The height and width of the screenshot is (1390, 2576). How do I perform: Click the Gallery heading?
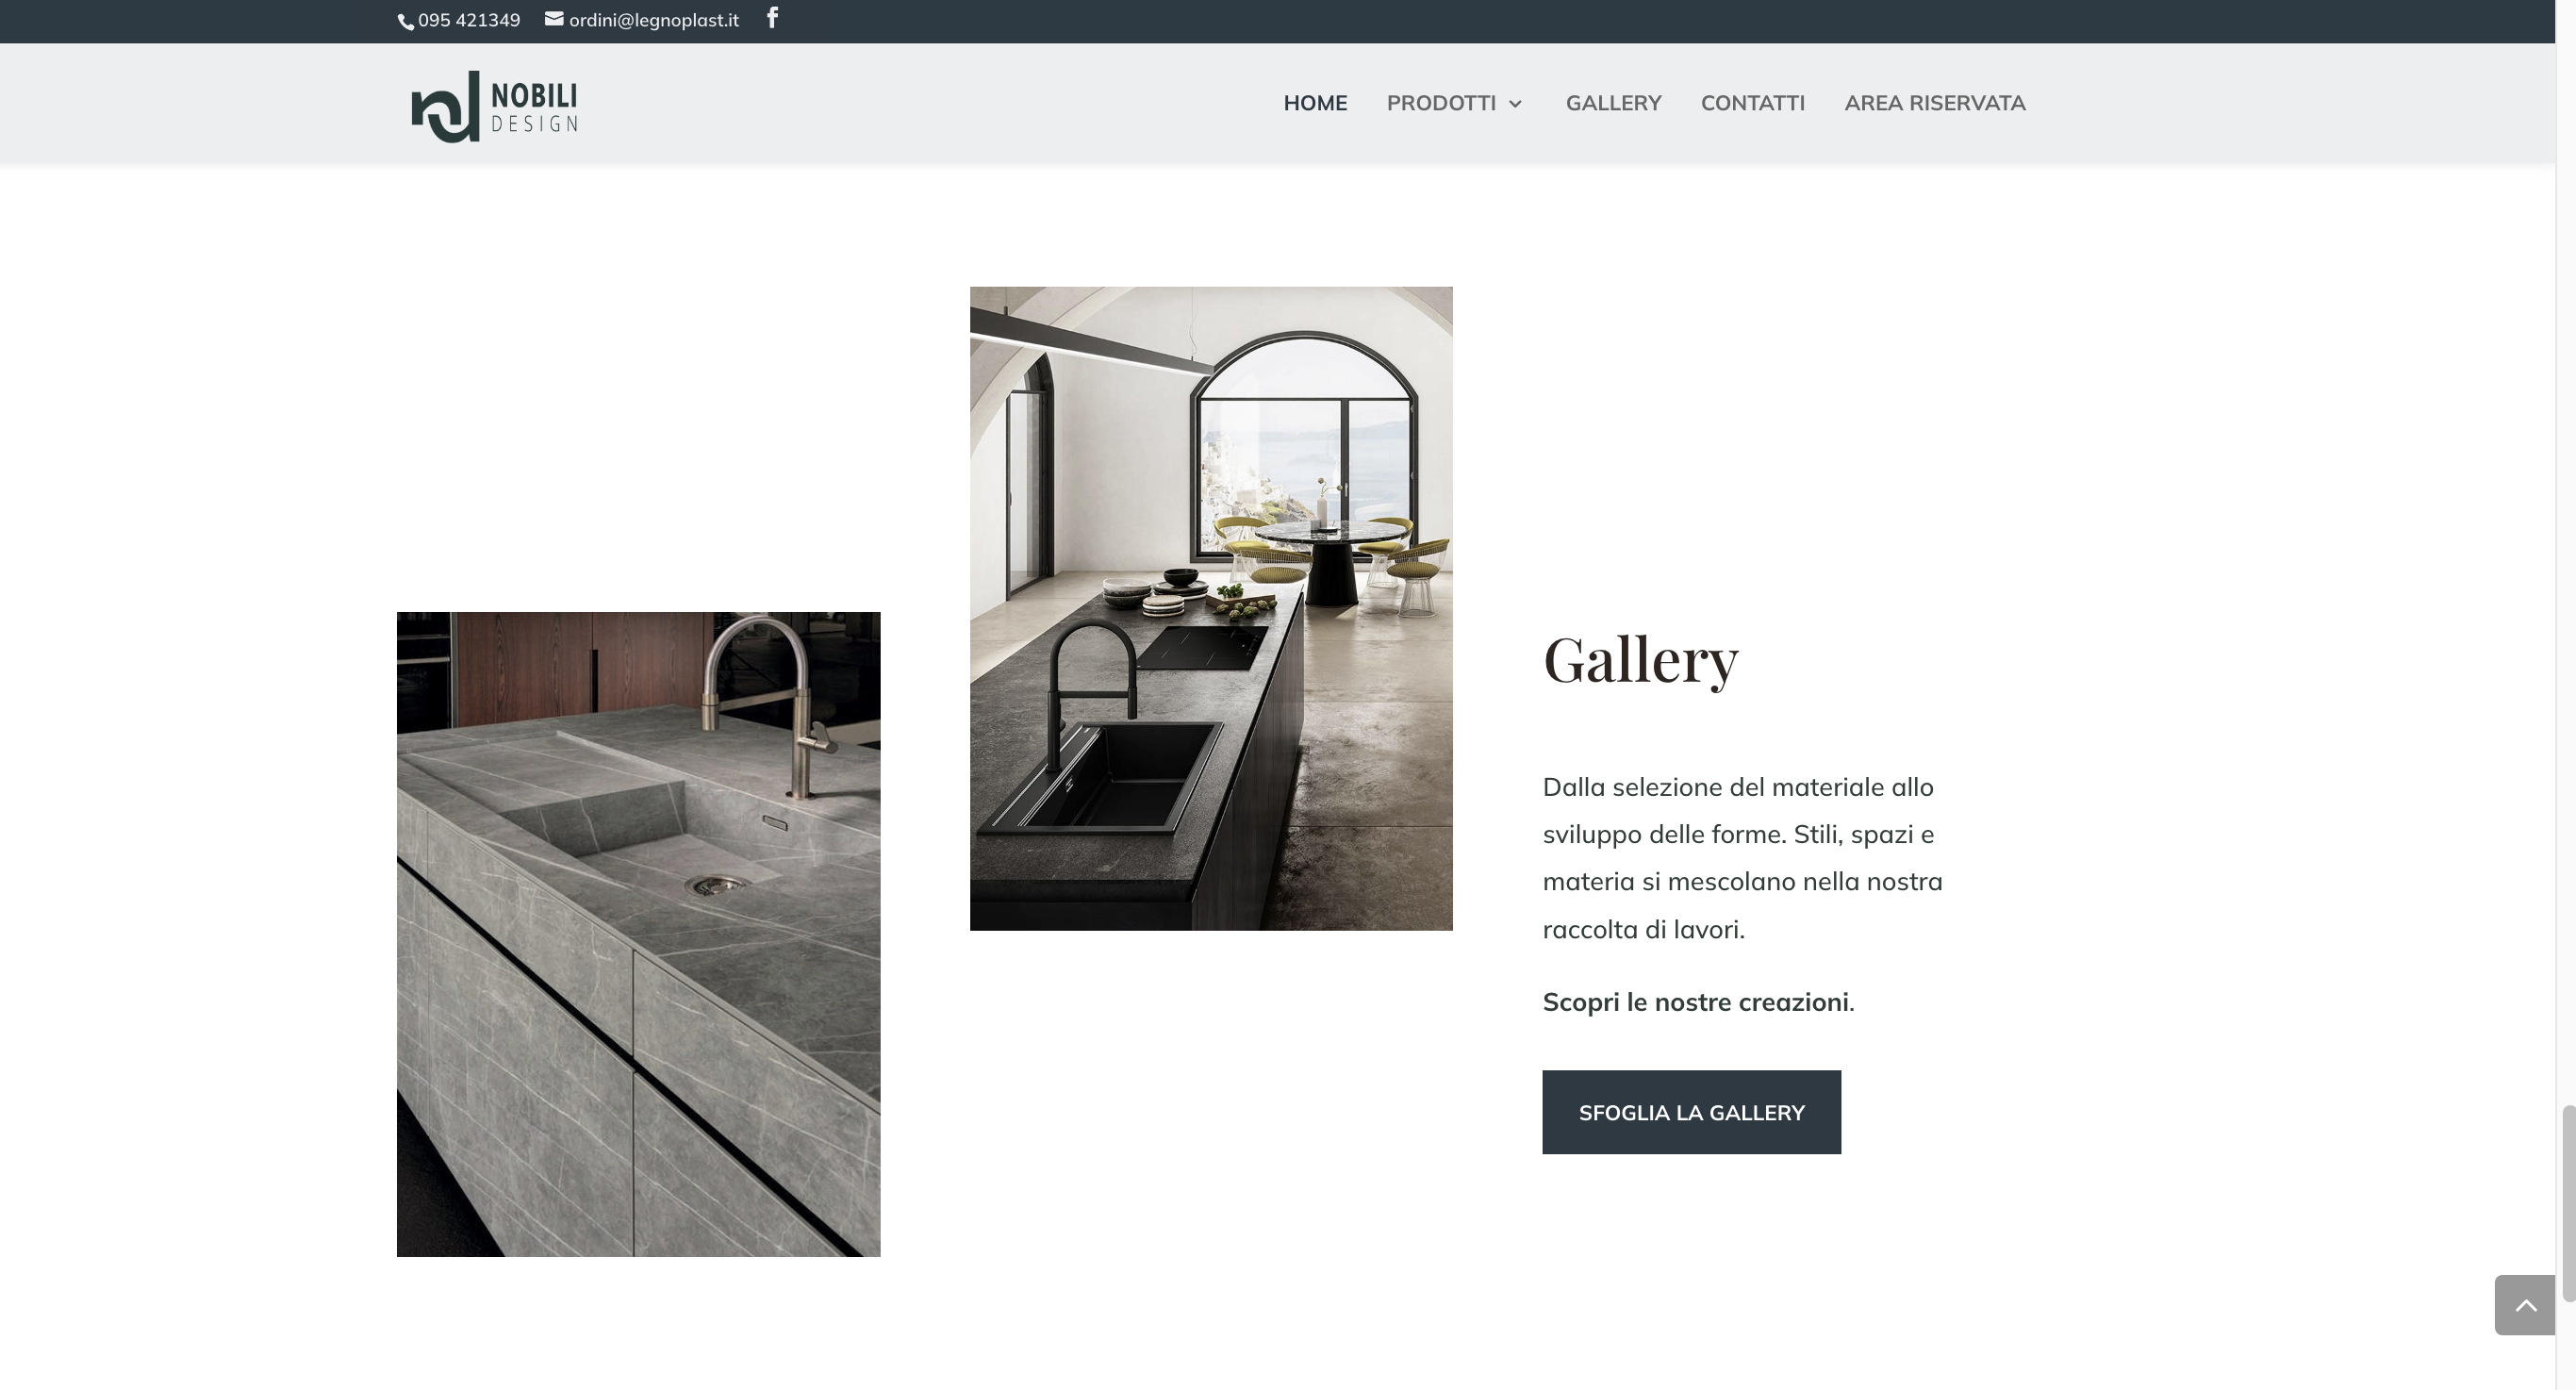coord(1640,660)
